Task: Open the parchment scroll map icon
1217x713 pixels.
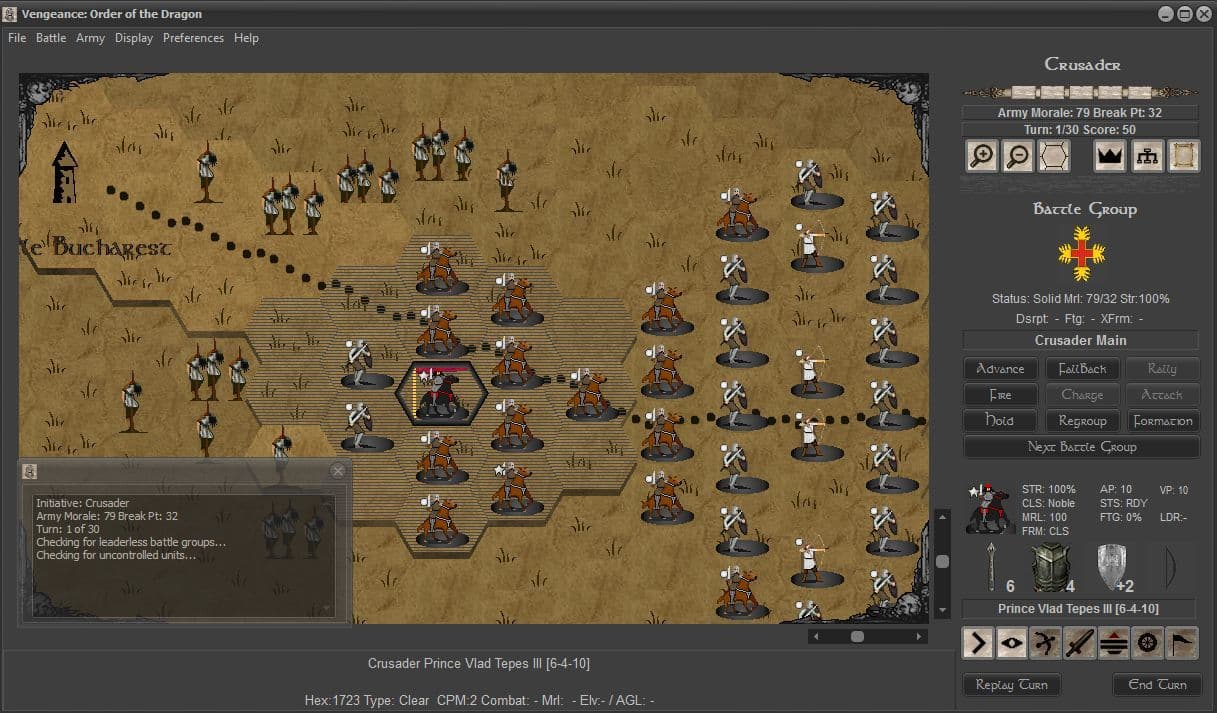Action: click(x=1184, y=157)
